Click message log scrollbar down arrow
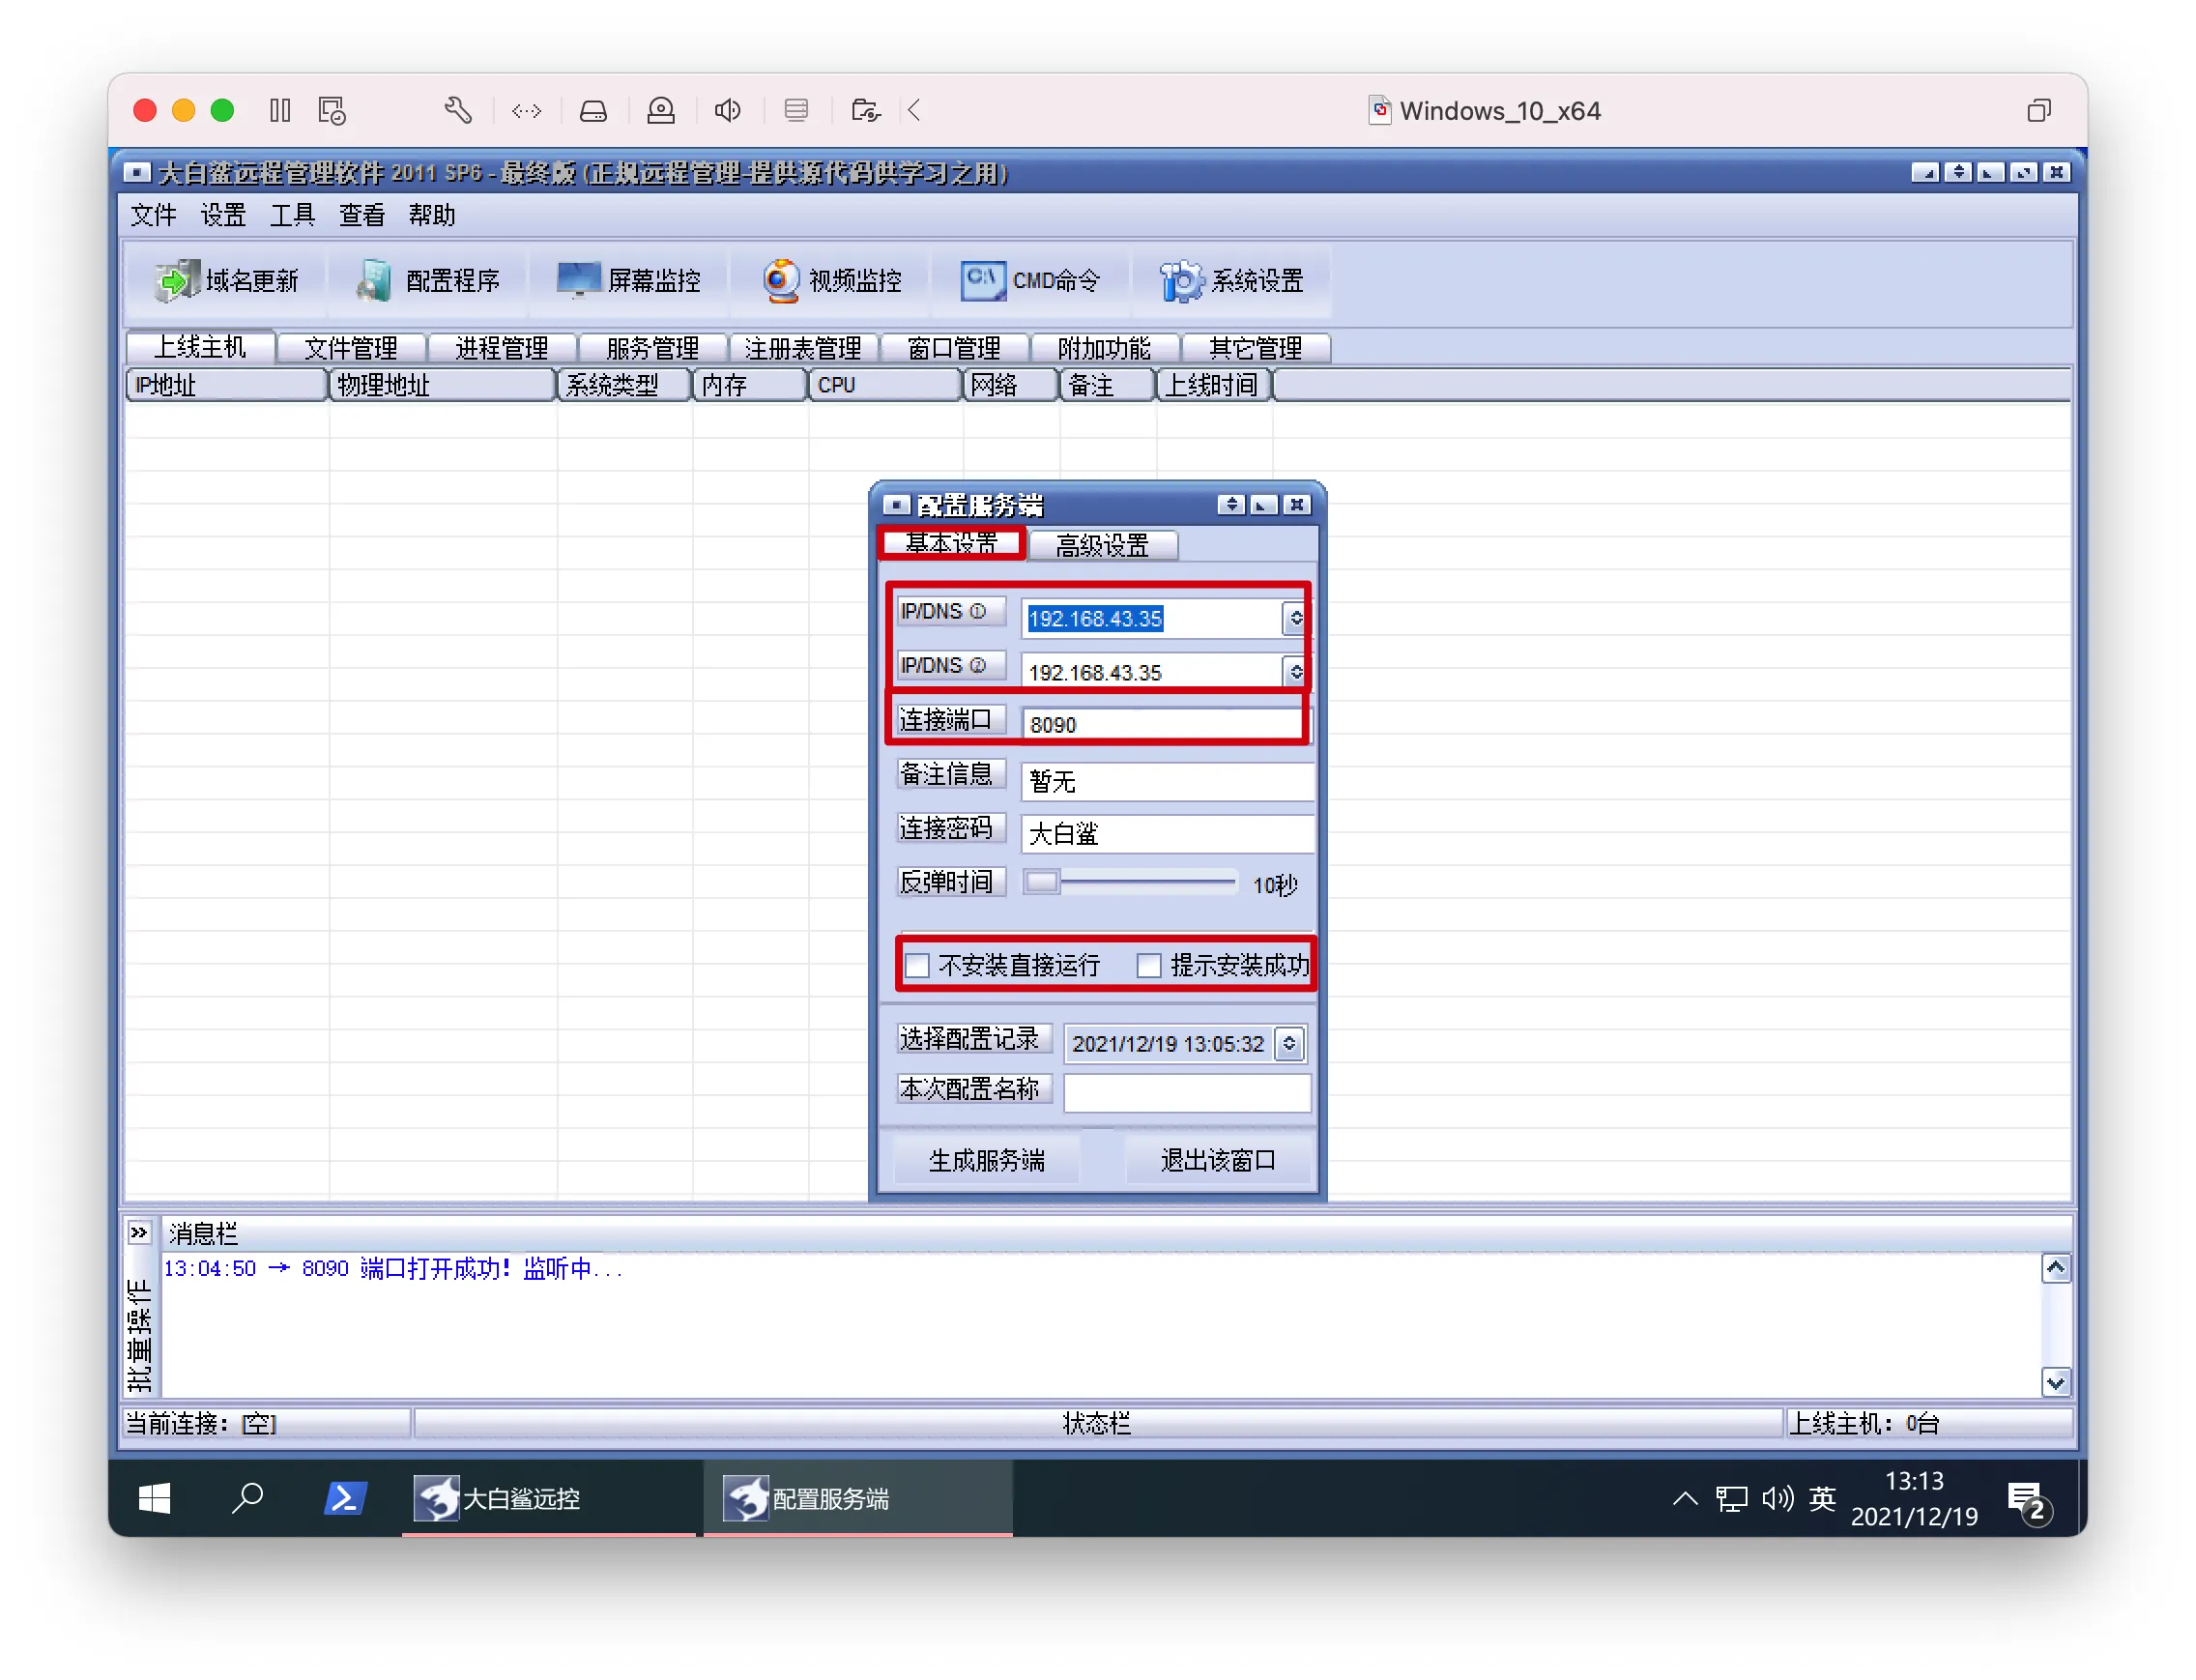 [2055, 1383]
